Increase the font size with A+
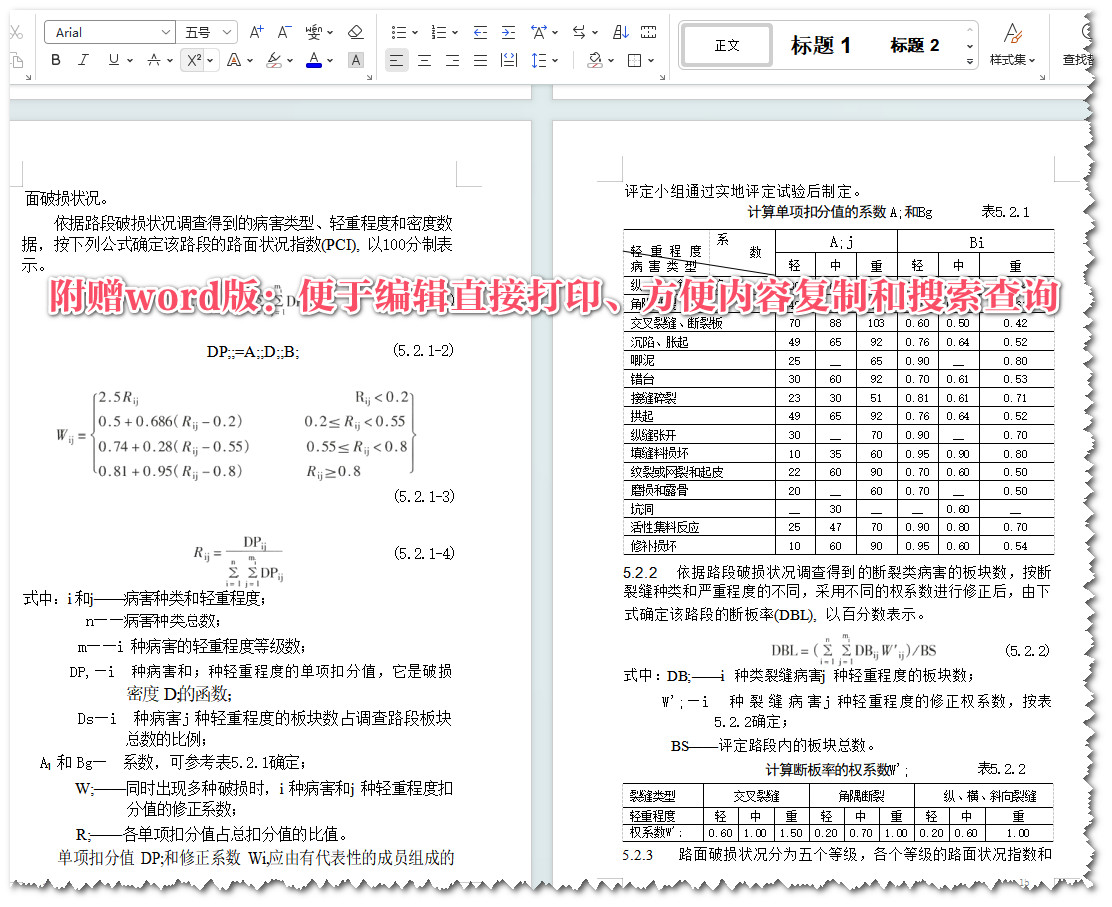 click(256, 31)
